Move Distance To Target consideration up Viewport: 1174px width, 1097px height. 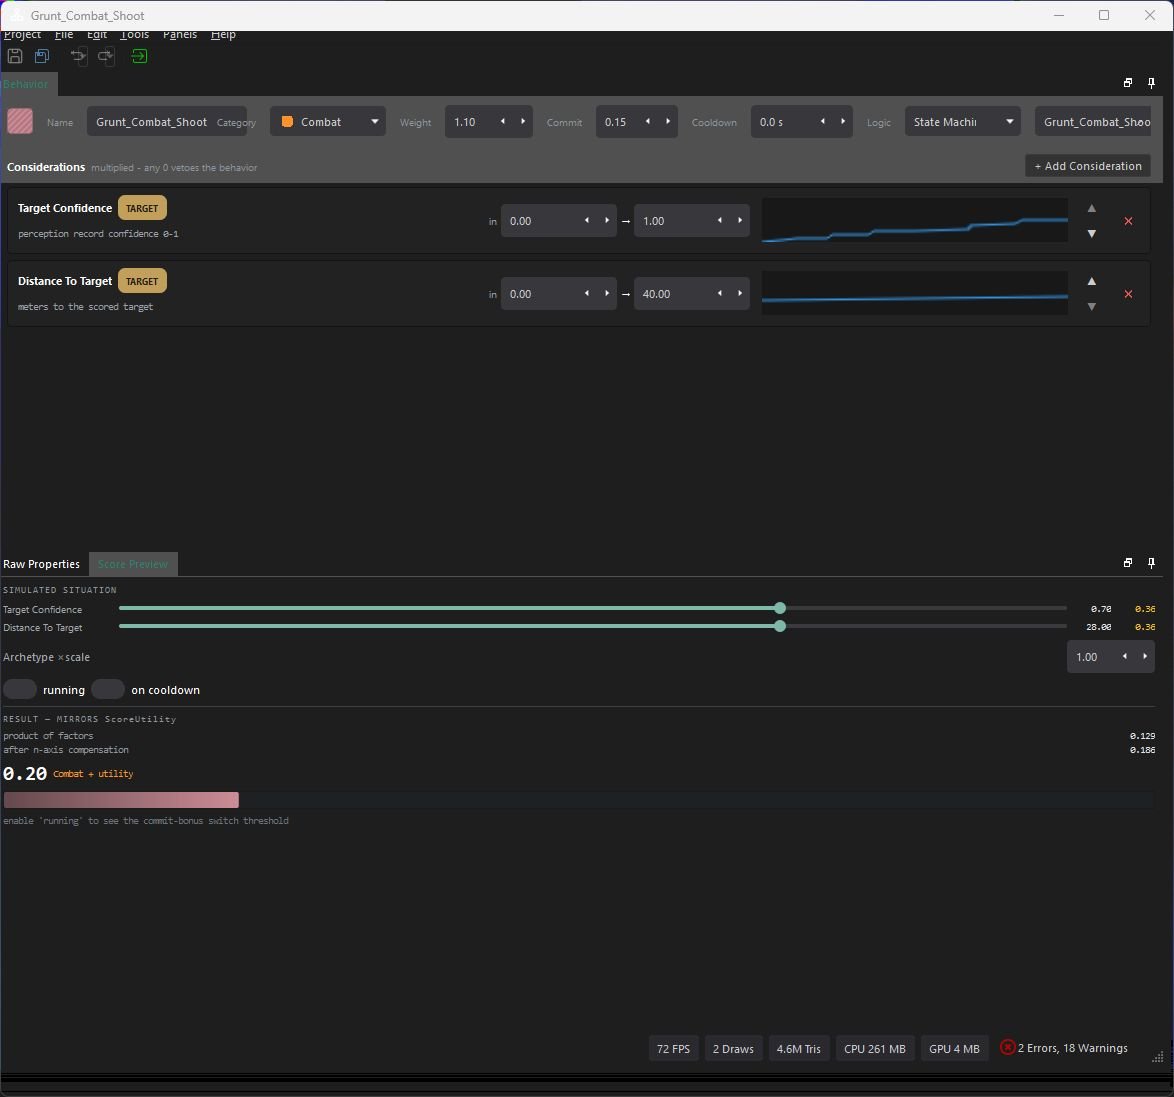[x=1092, y=282]
